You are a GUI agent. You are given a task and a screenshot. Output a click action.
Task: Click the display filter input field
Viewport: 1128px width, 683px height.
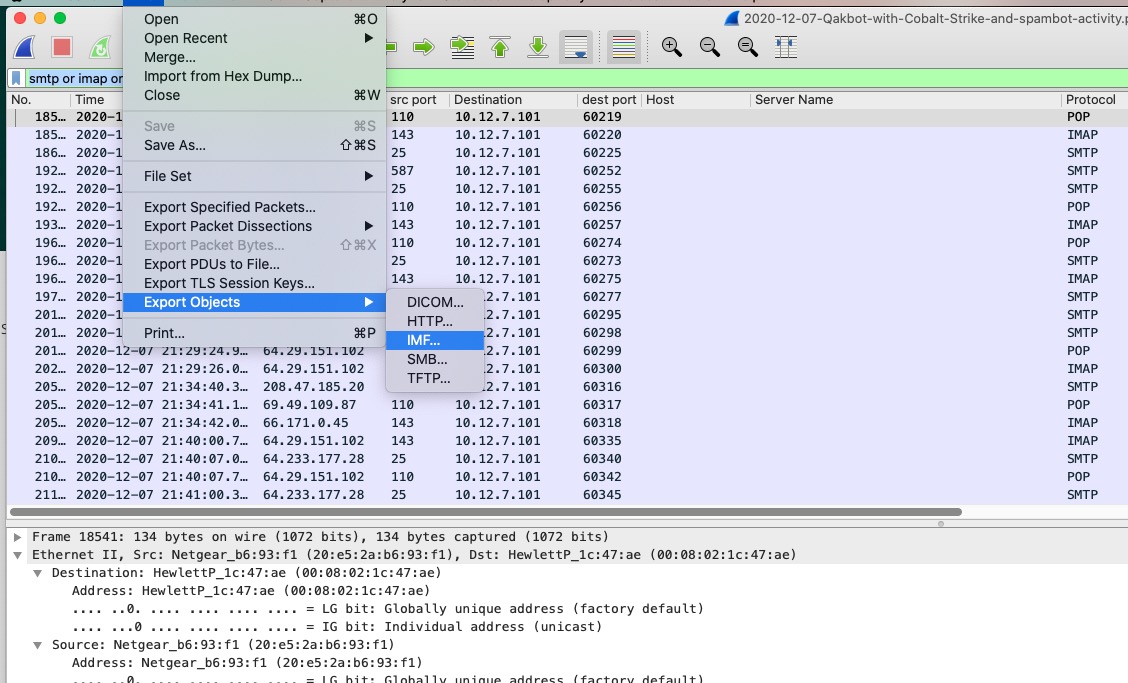(576, 78)
